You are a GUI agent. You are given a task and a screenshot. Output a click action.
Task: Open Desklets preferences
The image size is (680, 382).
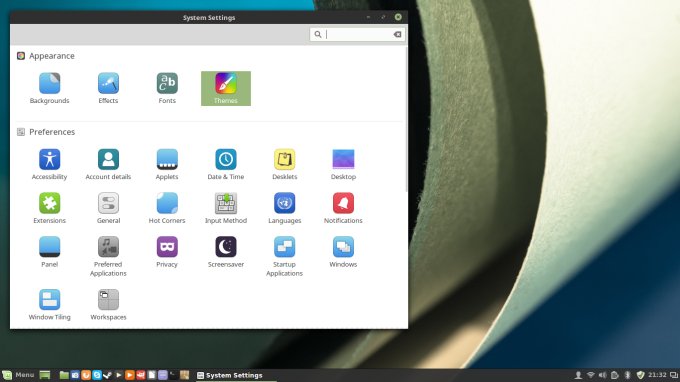click(x=284, y=165)
